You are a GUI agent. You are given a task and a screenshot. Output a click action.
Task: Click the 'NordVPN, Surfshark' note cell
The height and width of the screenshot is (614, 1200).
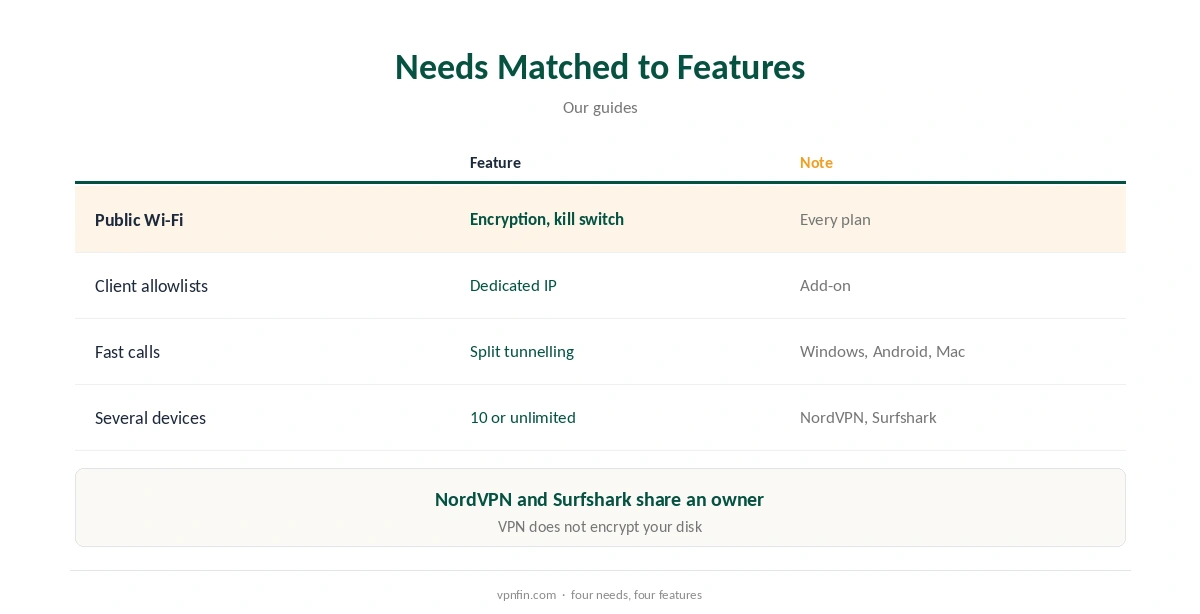868,418
